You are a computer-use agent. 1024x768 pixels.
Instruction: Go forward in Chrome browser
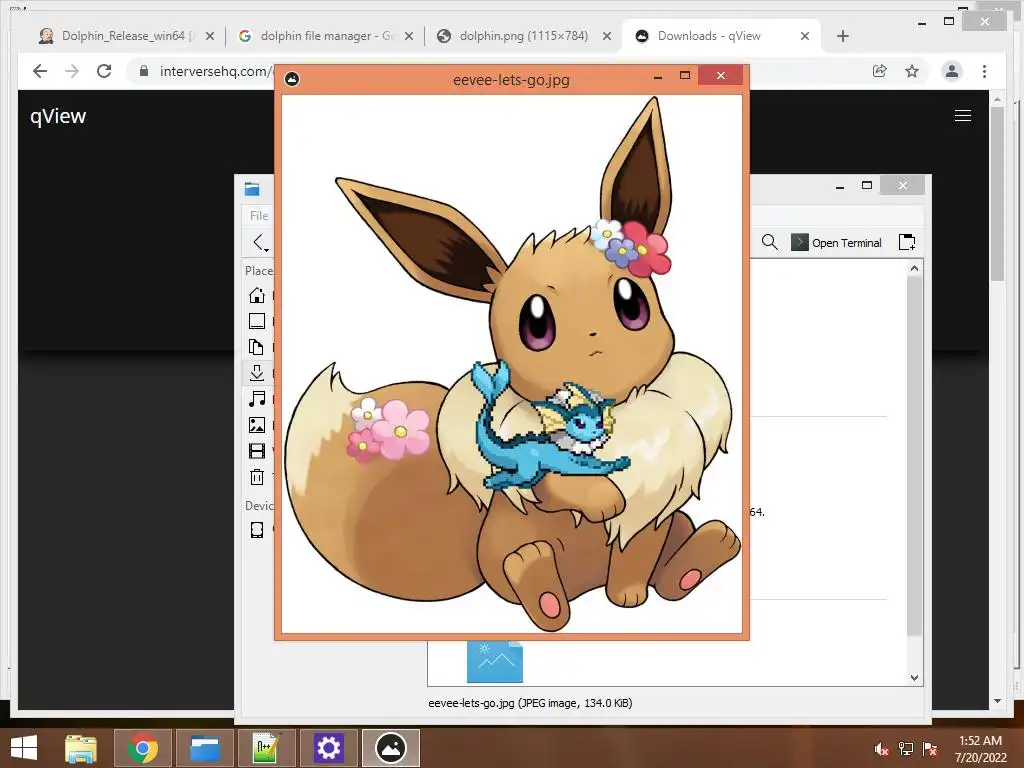coord(72,71)
